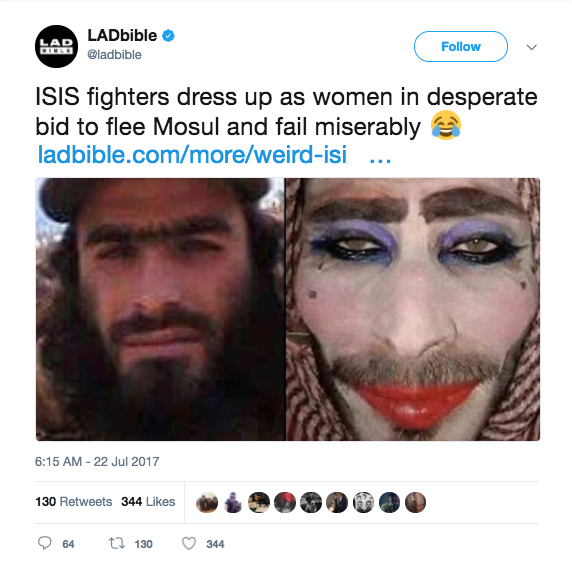
Task: Click the retweet arrows icon
Action: (117, 543)
